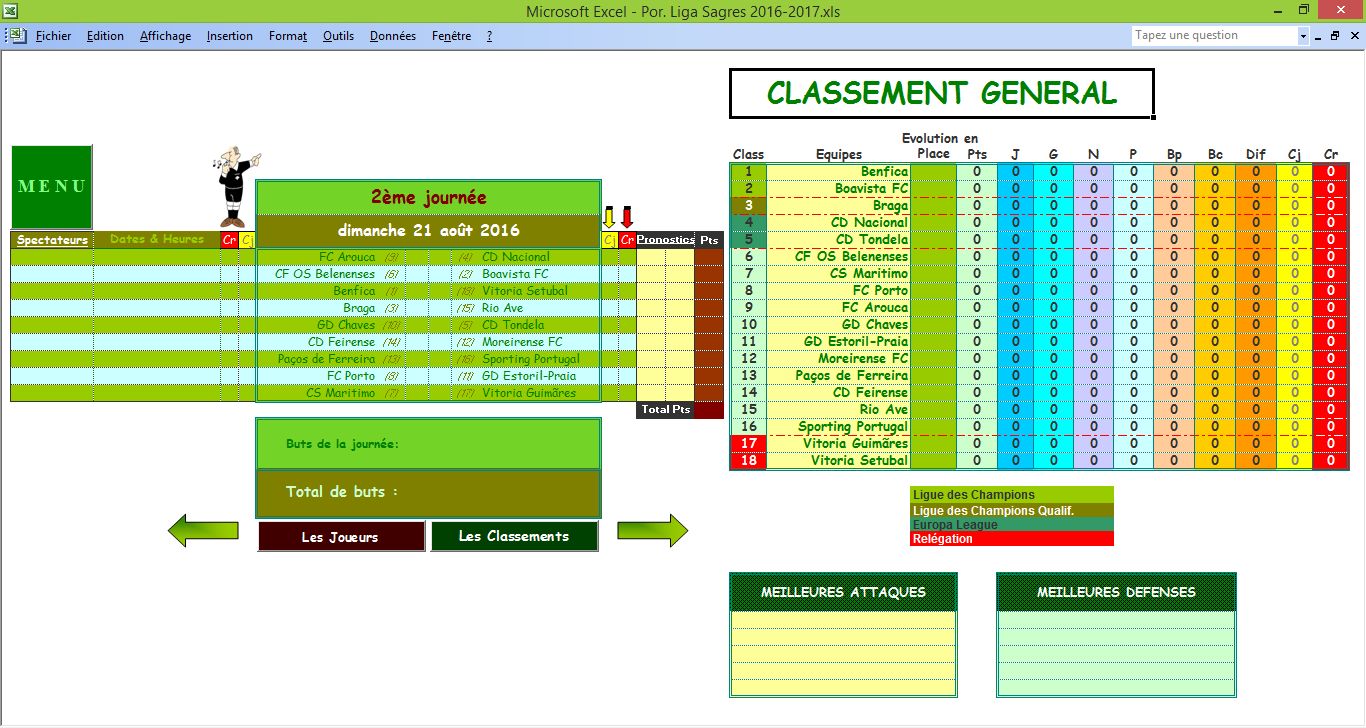
Task: Open the Les Joueurs page
Action: click(340, 537)
